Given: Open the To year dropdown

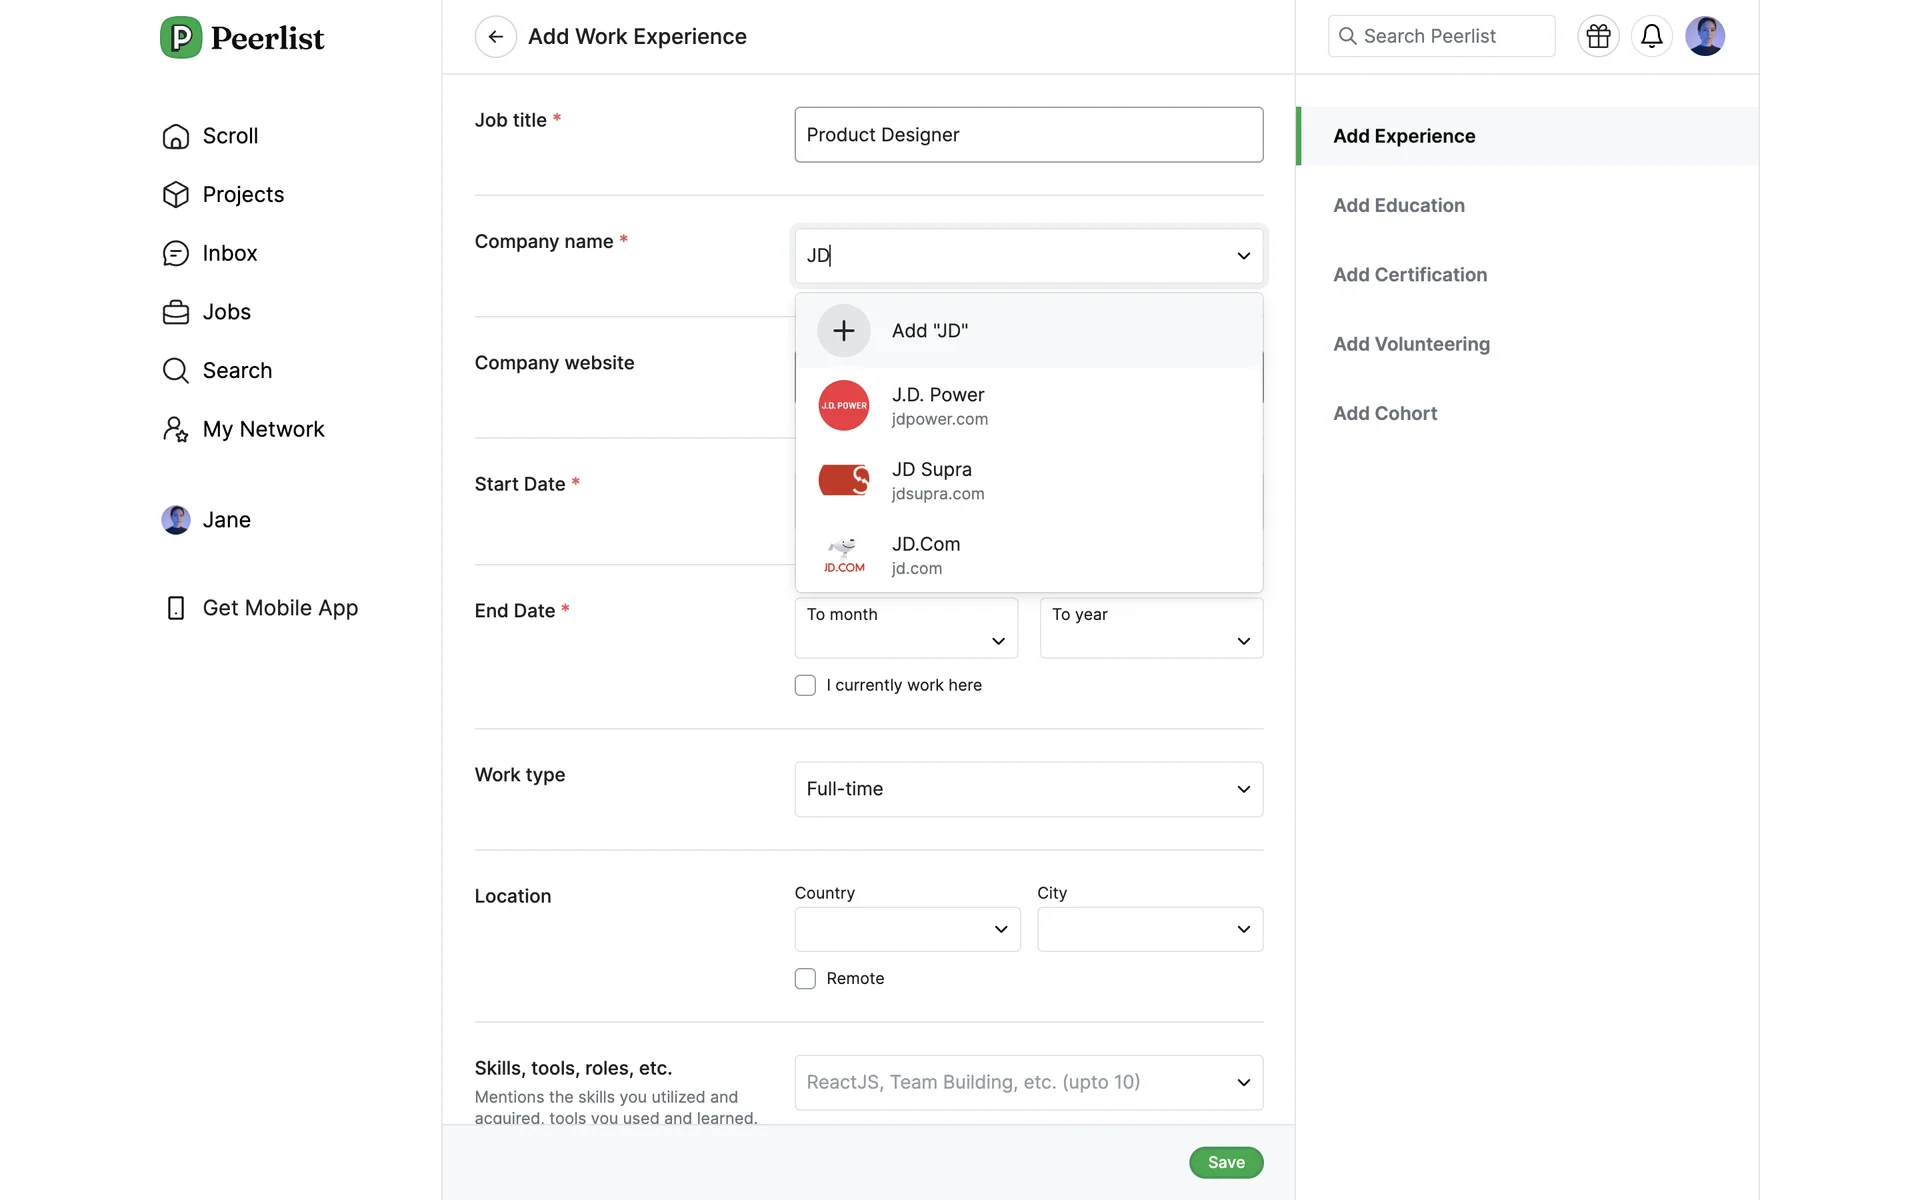Looking at the screenshot, I should coord(1151,629).
